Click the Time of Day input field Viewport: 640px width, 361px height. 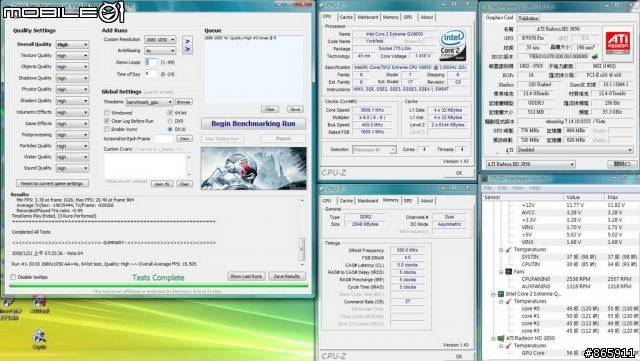point(151,74)
